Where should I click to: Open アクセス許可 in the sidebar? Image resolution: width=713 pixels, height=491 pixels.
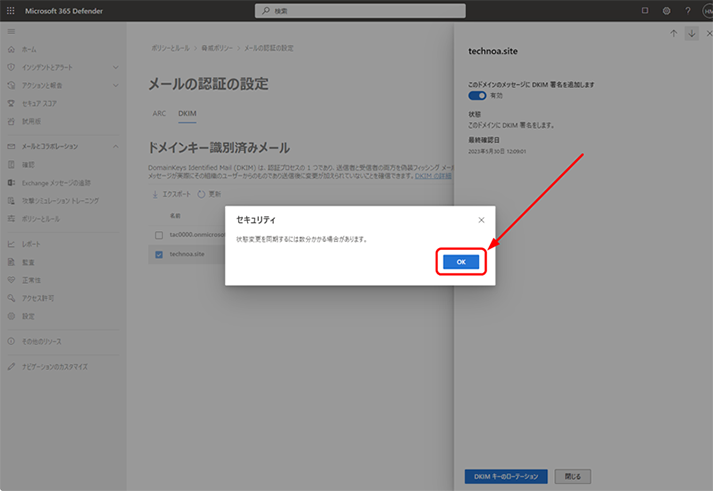(38, 298)
